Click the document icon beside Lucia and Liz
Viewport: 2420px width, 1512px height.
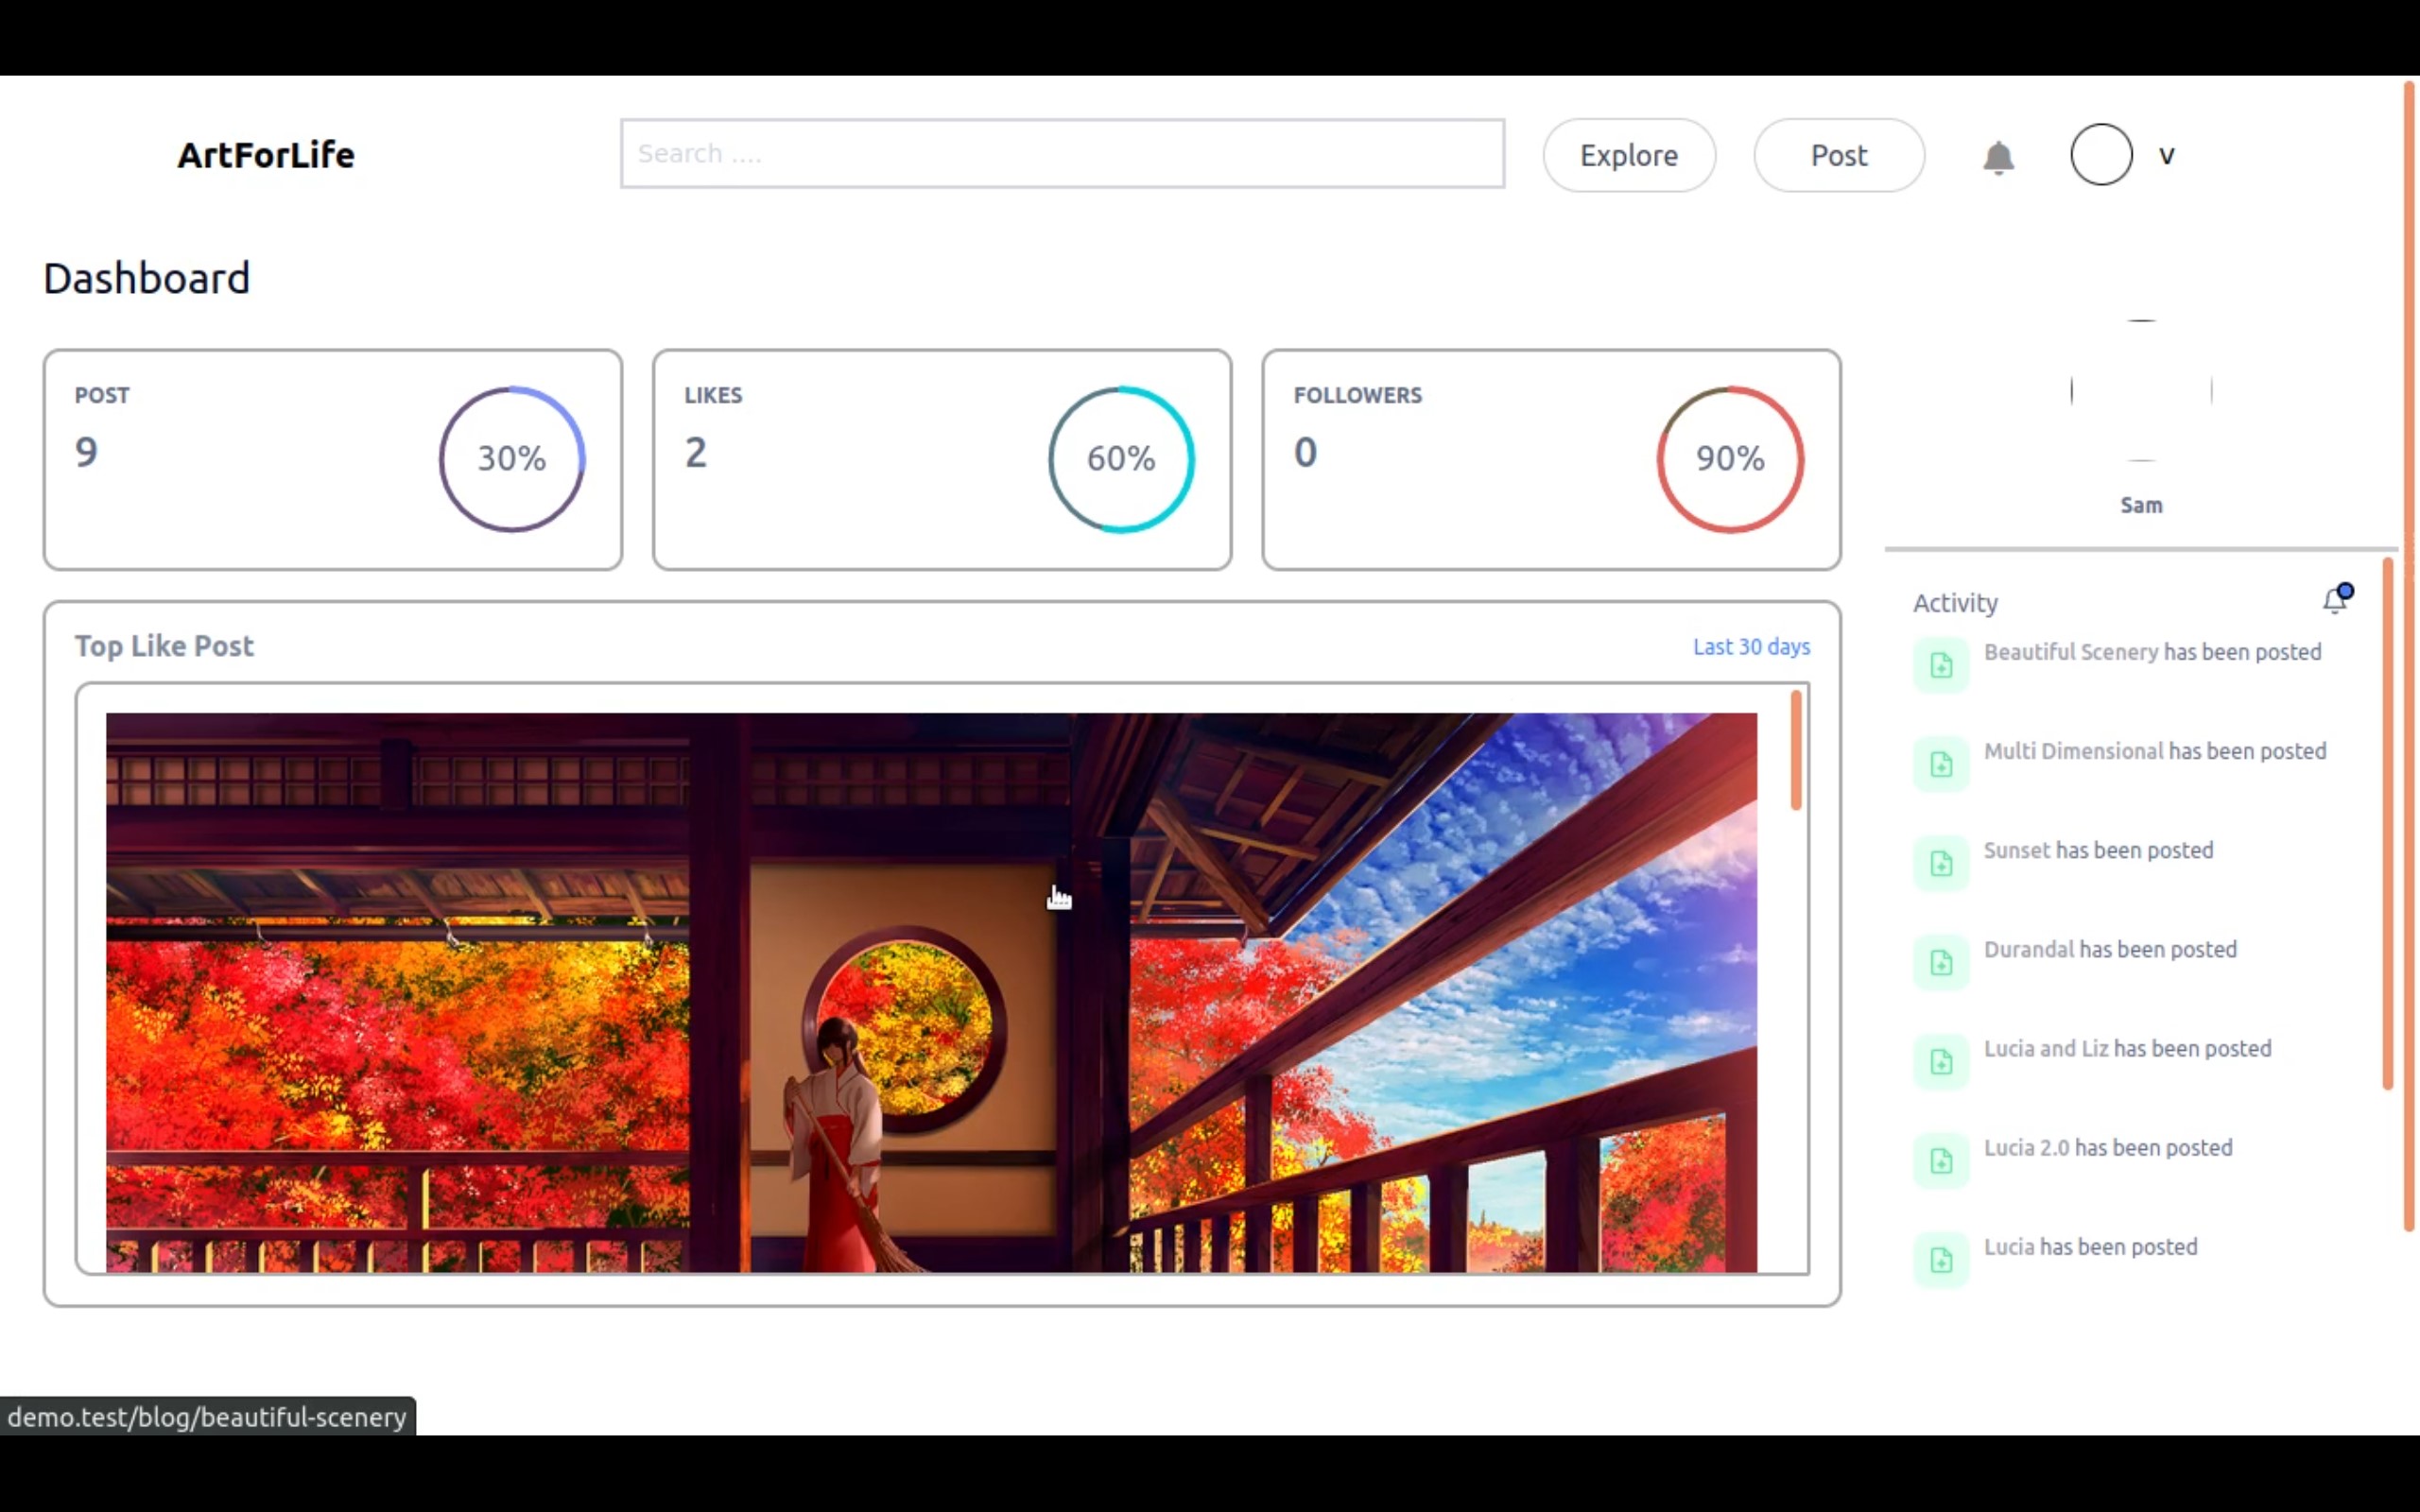tap(1941, 1061)
